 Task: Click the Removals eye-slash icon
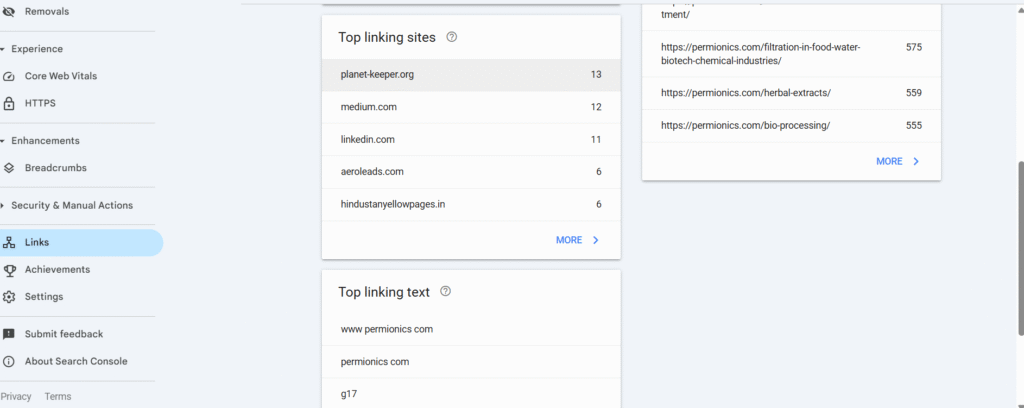[9, 11]
